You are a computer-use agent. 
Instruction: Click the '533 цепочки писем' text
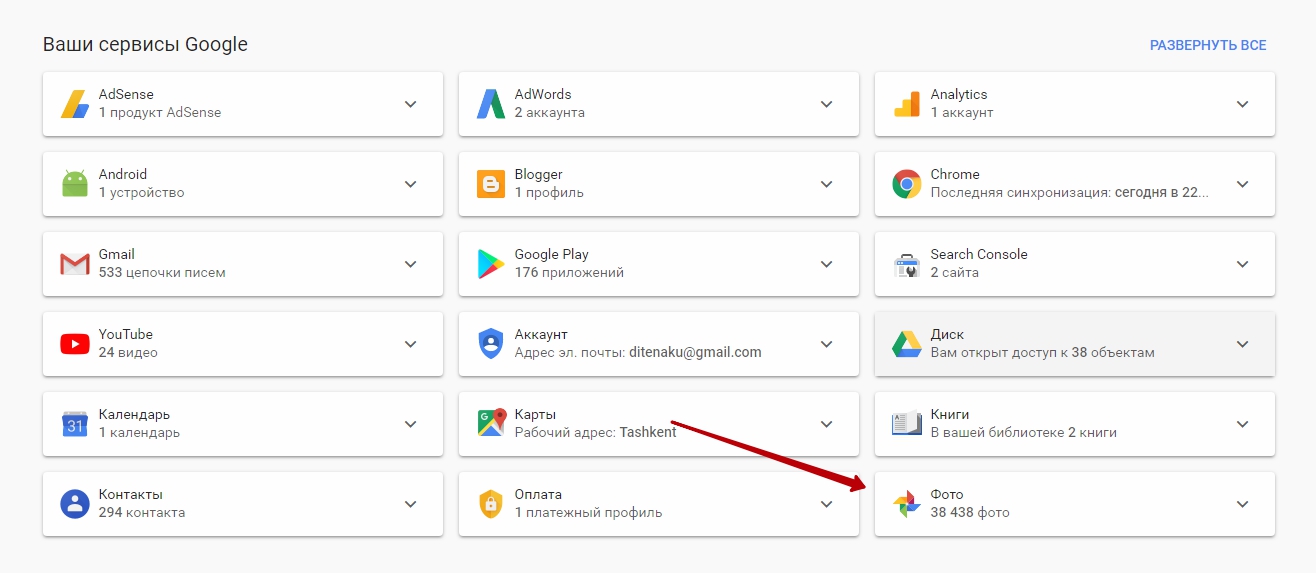[x=162, y=273]
